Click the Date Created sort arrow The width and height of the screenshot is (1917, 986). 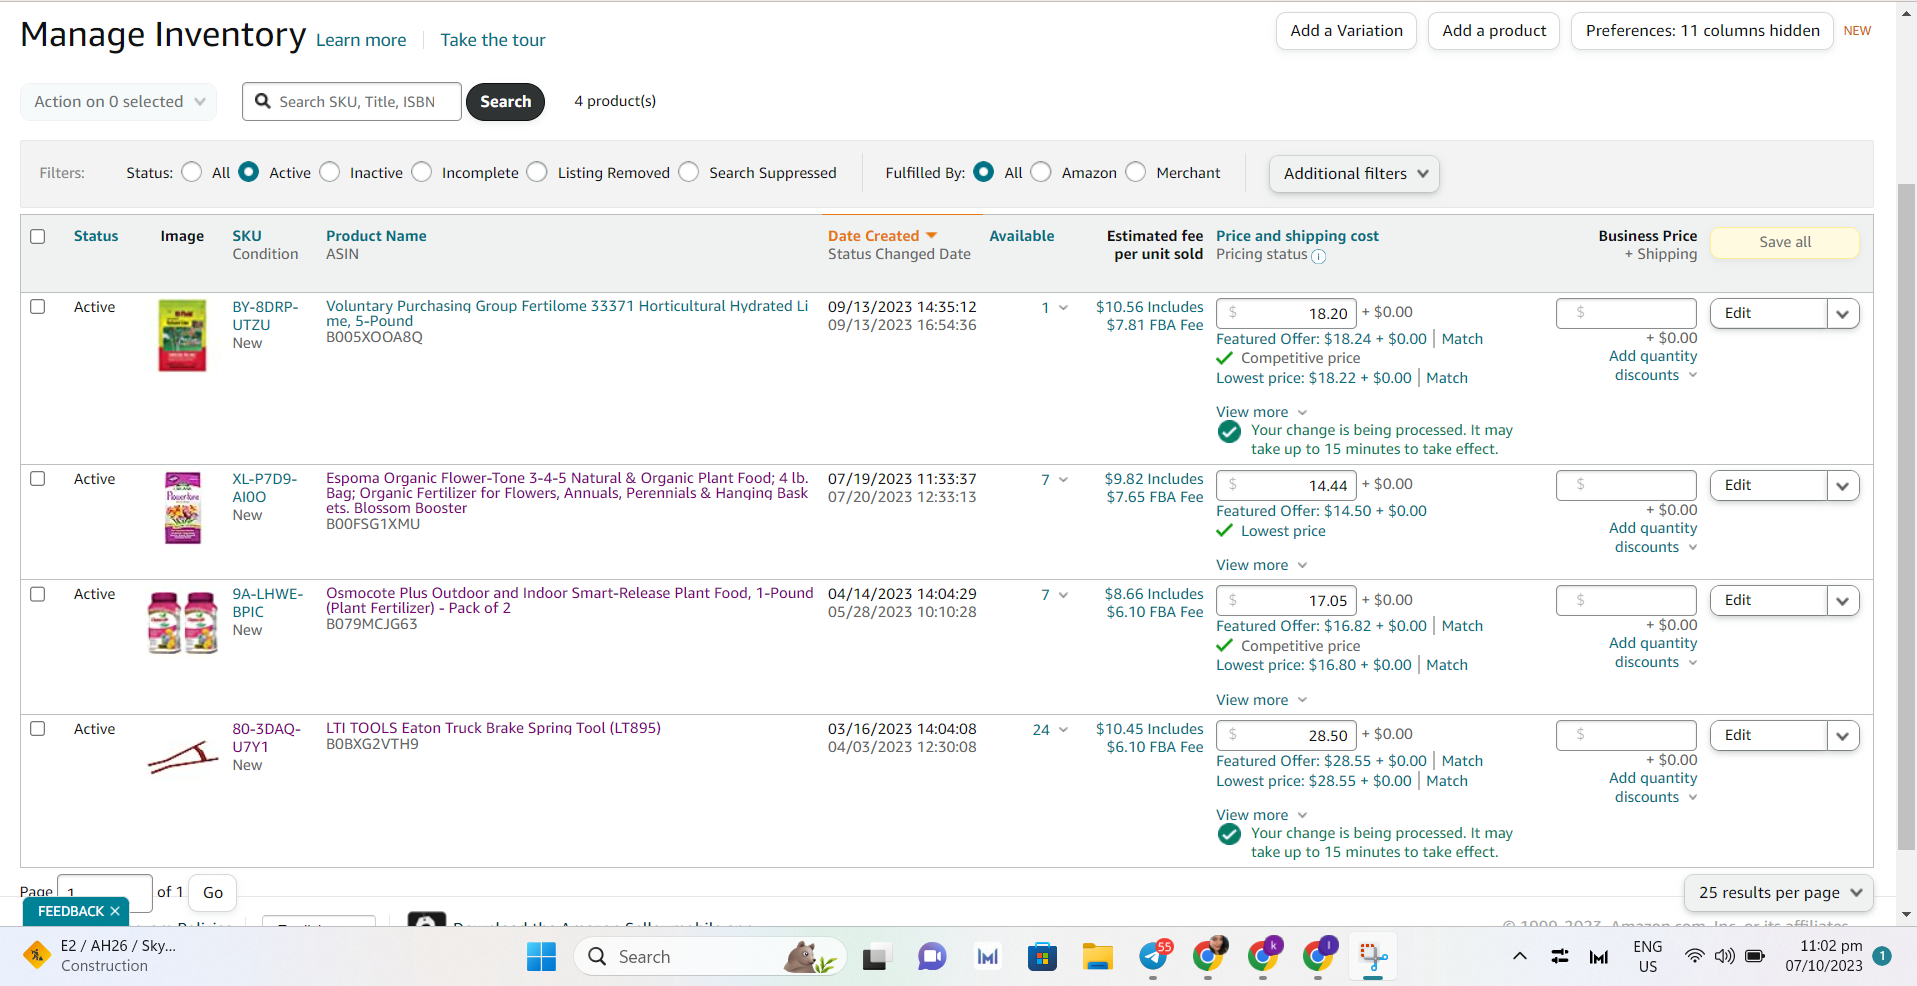pyautogui.click(x=931, y=236)
